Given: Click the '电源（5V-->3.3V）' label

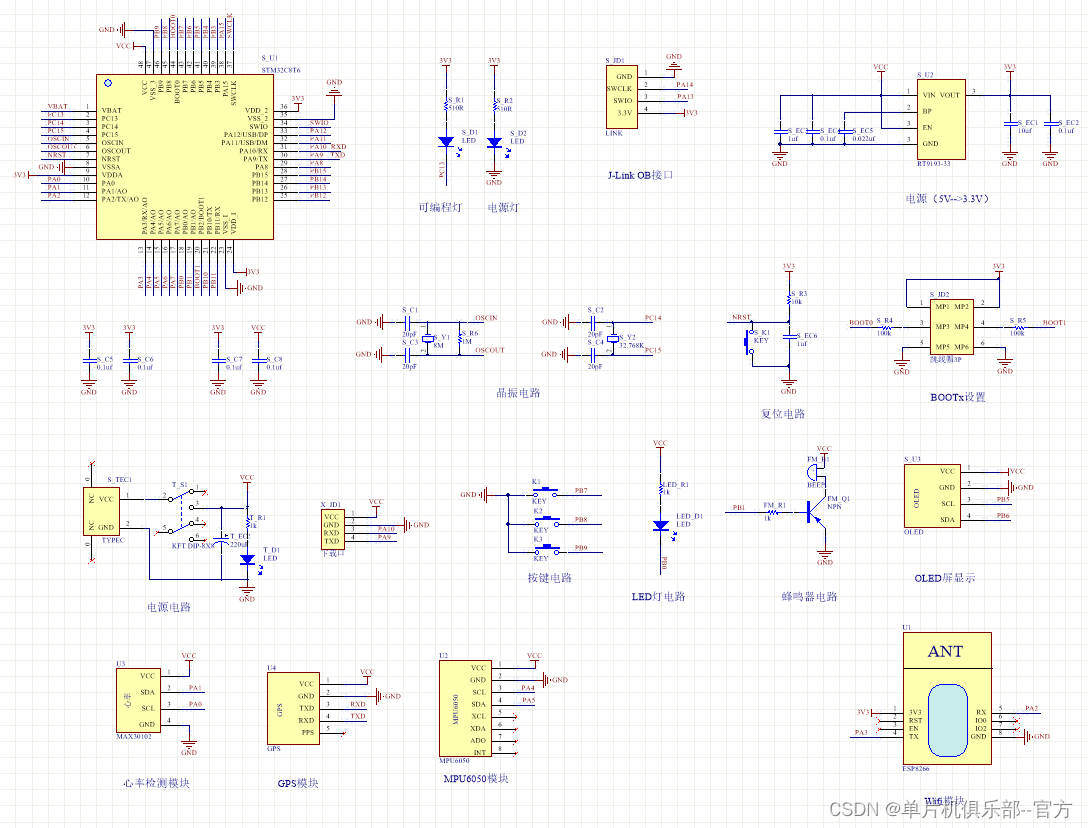Looking at the screenshot, I should pos(947,198).
